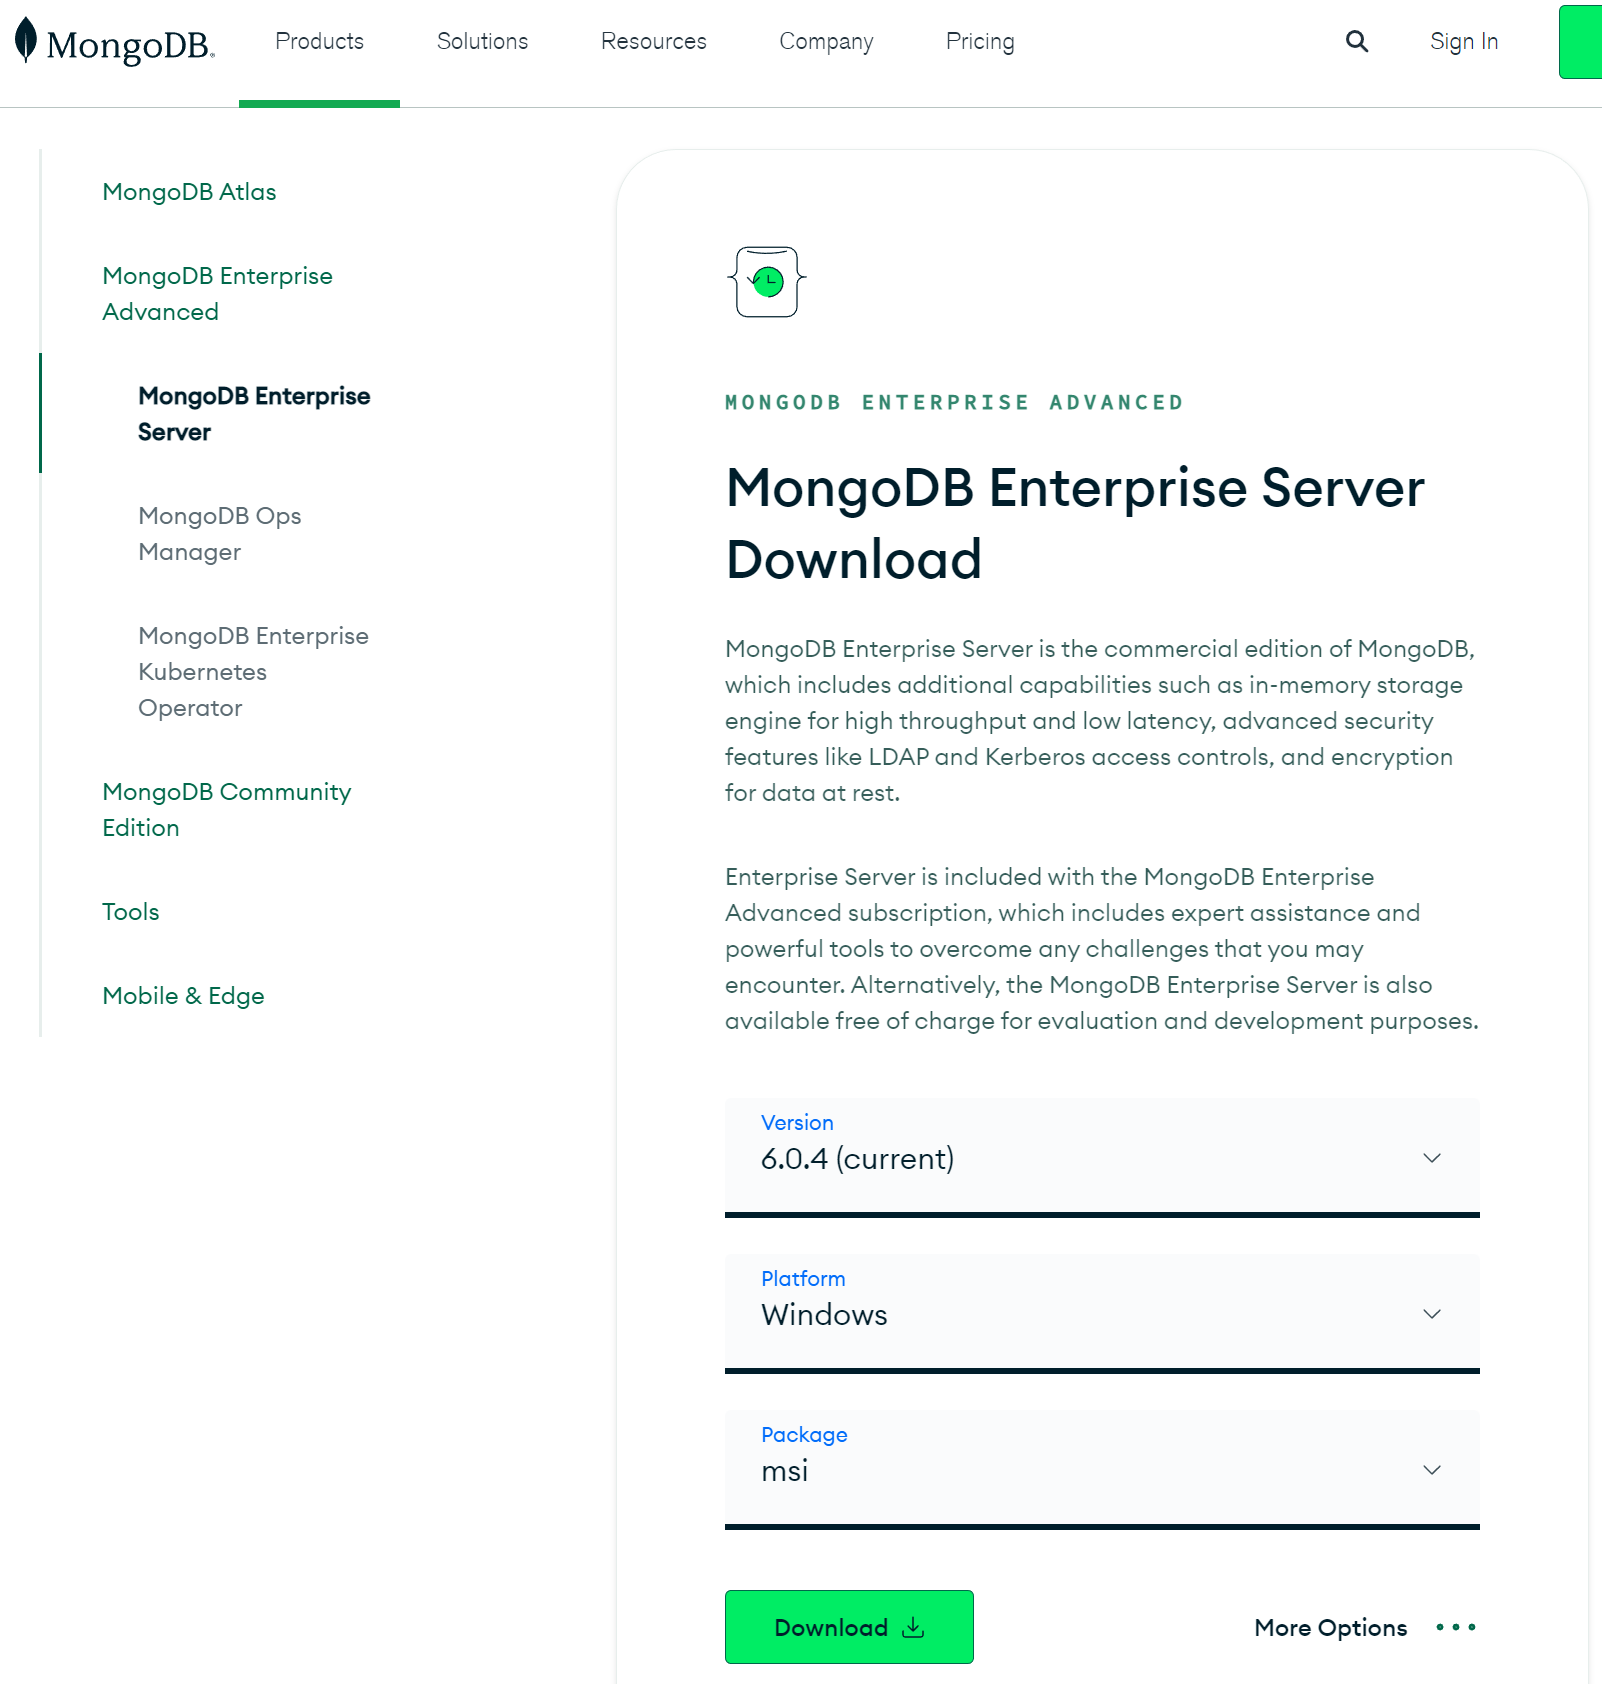Viewport: 1602px width, 1684px height.
Task: Click the MongoDB Enterprise Server Download heading
Action: click(x=1075, y=523)
